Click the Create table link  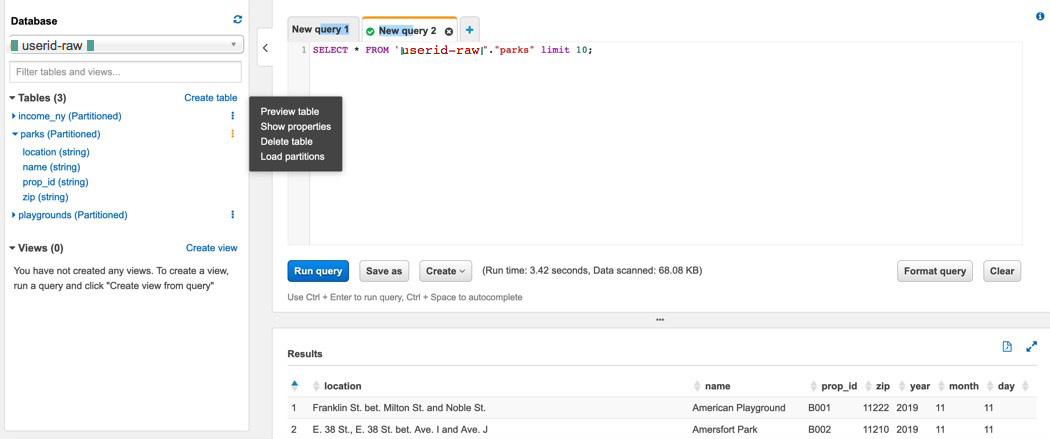point(210,98)
